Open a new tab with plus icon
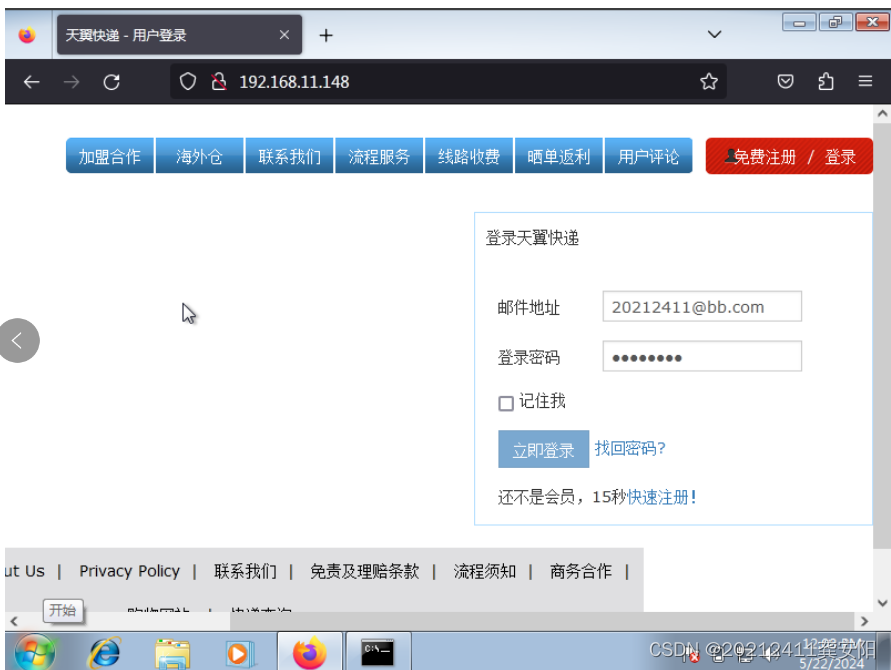The width and height of the screenshot is (891, 670). (x=326, y=36)
